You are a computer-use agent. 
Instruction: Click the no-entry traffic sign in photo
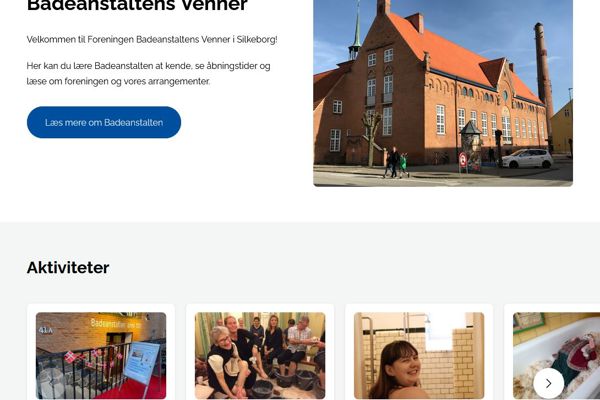coord(463,158)
